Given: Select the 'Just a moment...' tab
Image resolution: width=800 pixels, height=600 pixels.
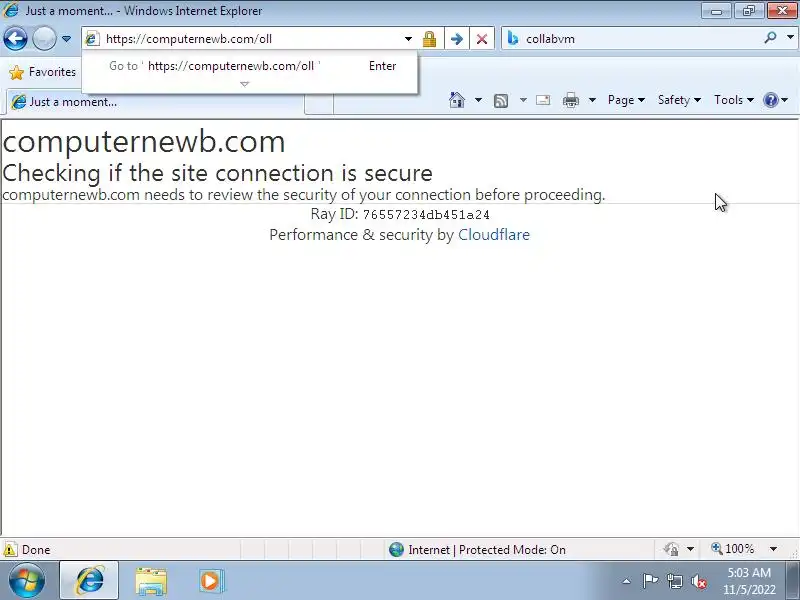Looking at the screenshot, I should coord(155,102).
